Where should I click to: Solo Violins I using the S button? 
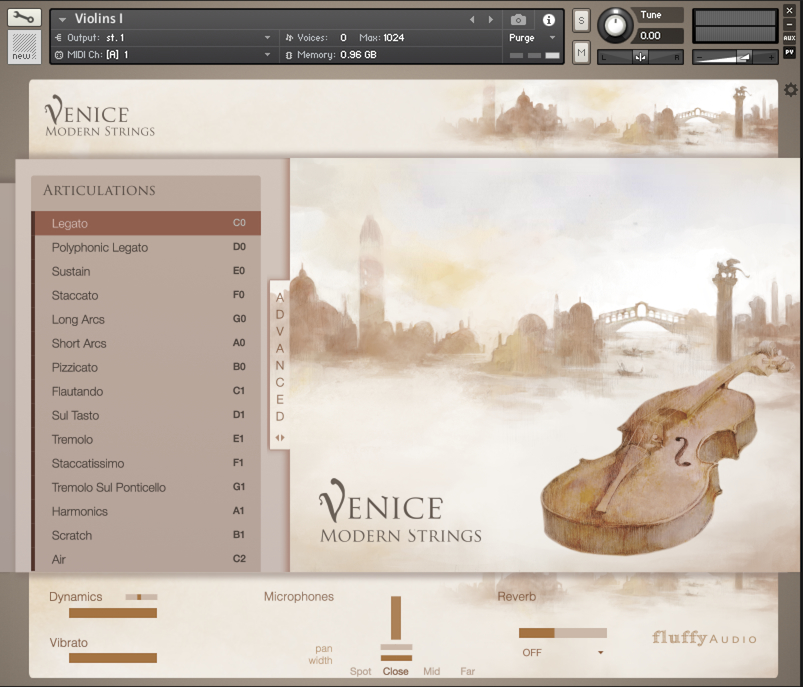coord(581,19)
